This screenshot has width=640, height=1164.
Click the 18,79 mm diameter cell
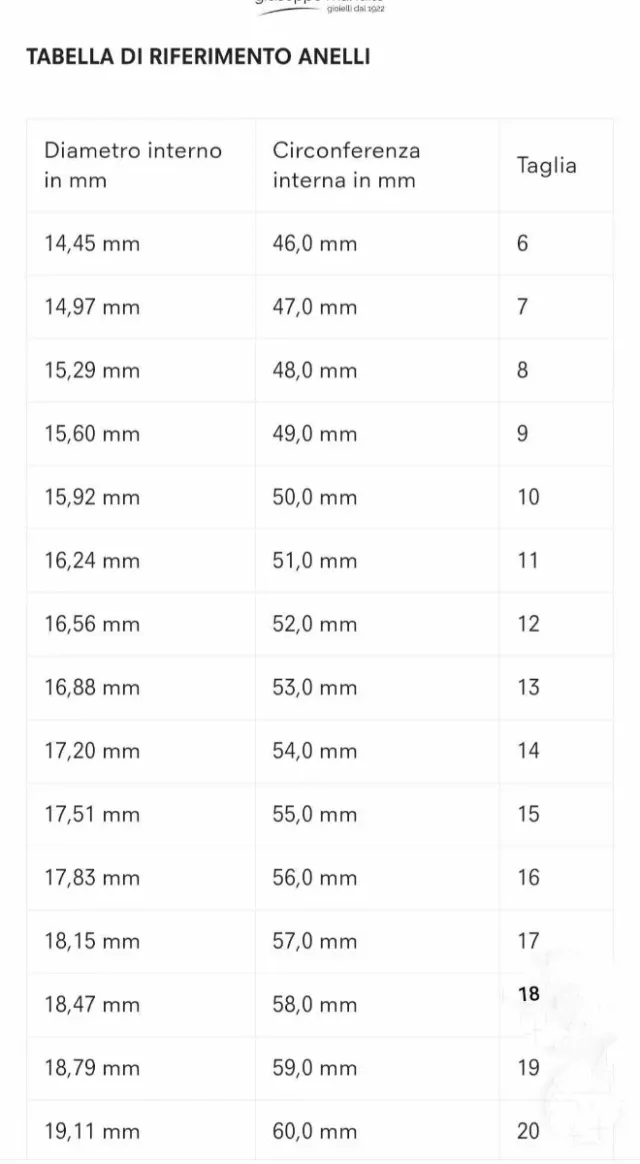click(x=92, y=1068)
